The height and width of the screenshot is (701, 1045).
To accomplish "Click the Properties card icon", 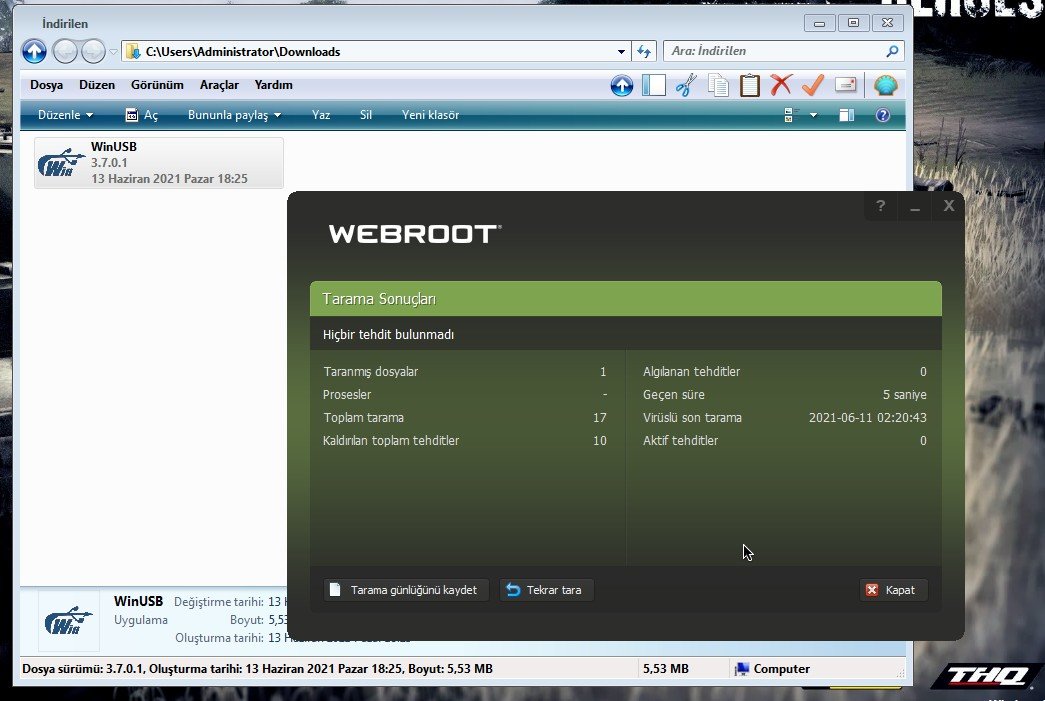I will tap(845, 85).
